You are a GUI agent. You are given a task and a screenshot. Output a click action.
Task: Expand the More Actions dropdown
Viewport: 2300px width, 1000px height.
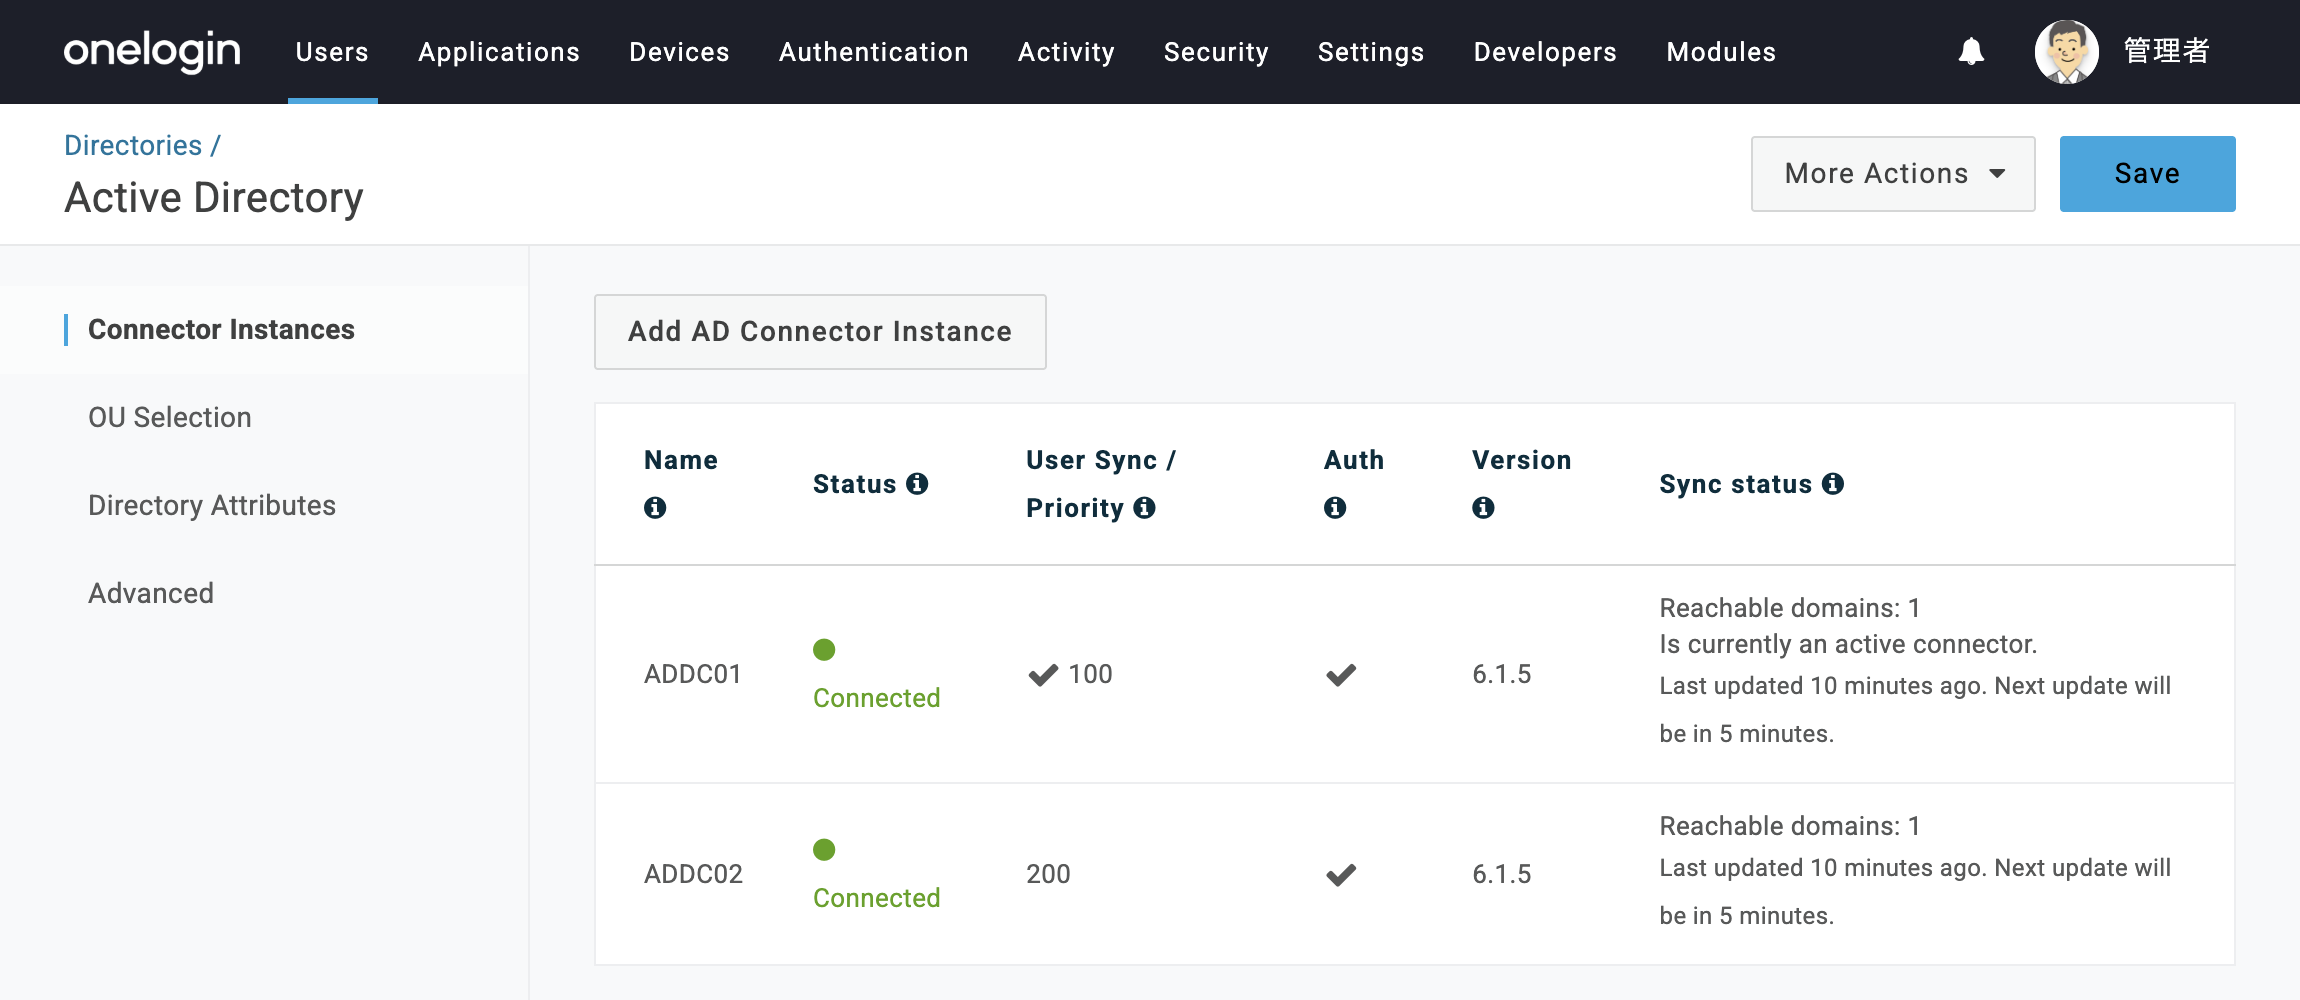tap(1893, 174)
